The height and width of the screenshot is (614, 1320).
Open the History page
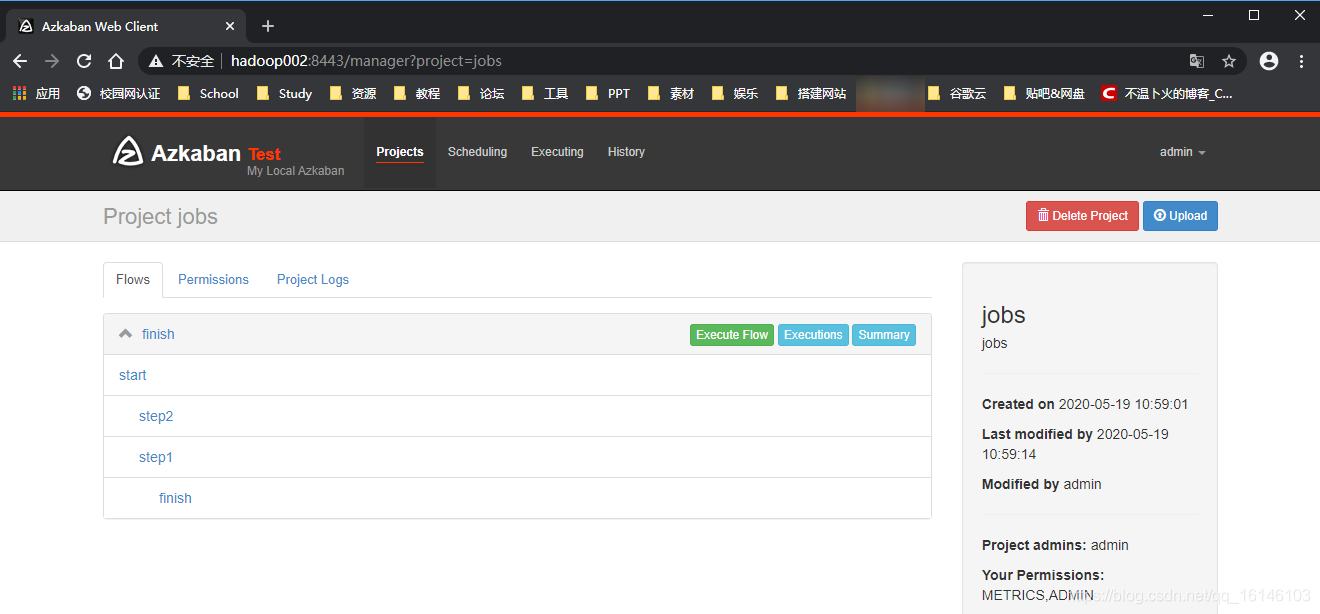click(x=626, y=152)
